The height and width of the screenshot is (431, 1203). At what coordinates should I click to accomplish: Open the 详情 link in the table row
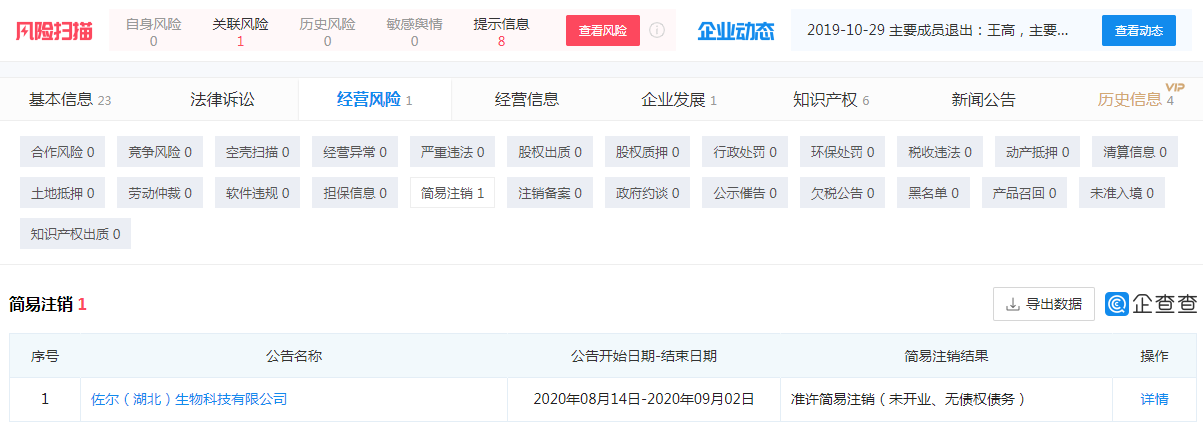[x=1154, y=399]
